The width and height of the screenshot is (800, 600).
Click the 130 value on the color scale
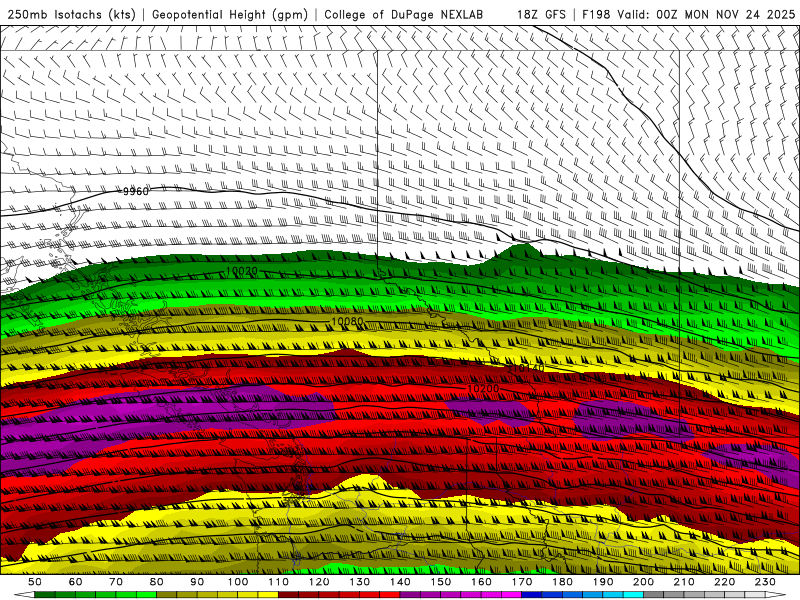point(360,582)
